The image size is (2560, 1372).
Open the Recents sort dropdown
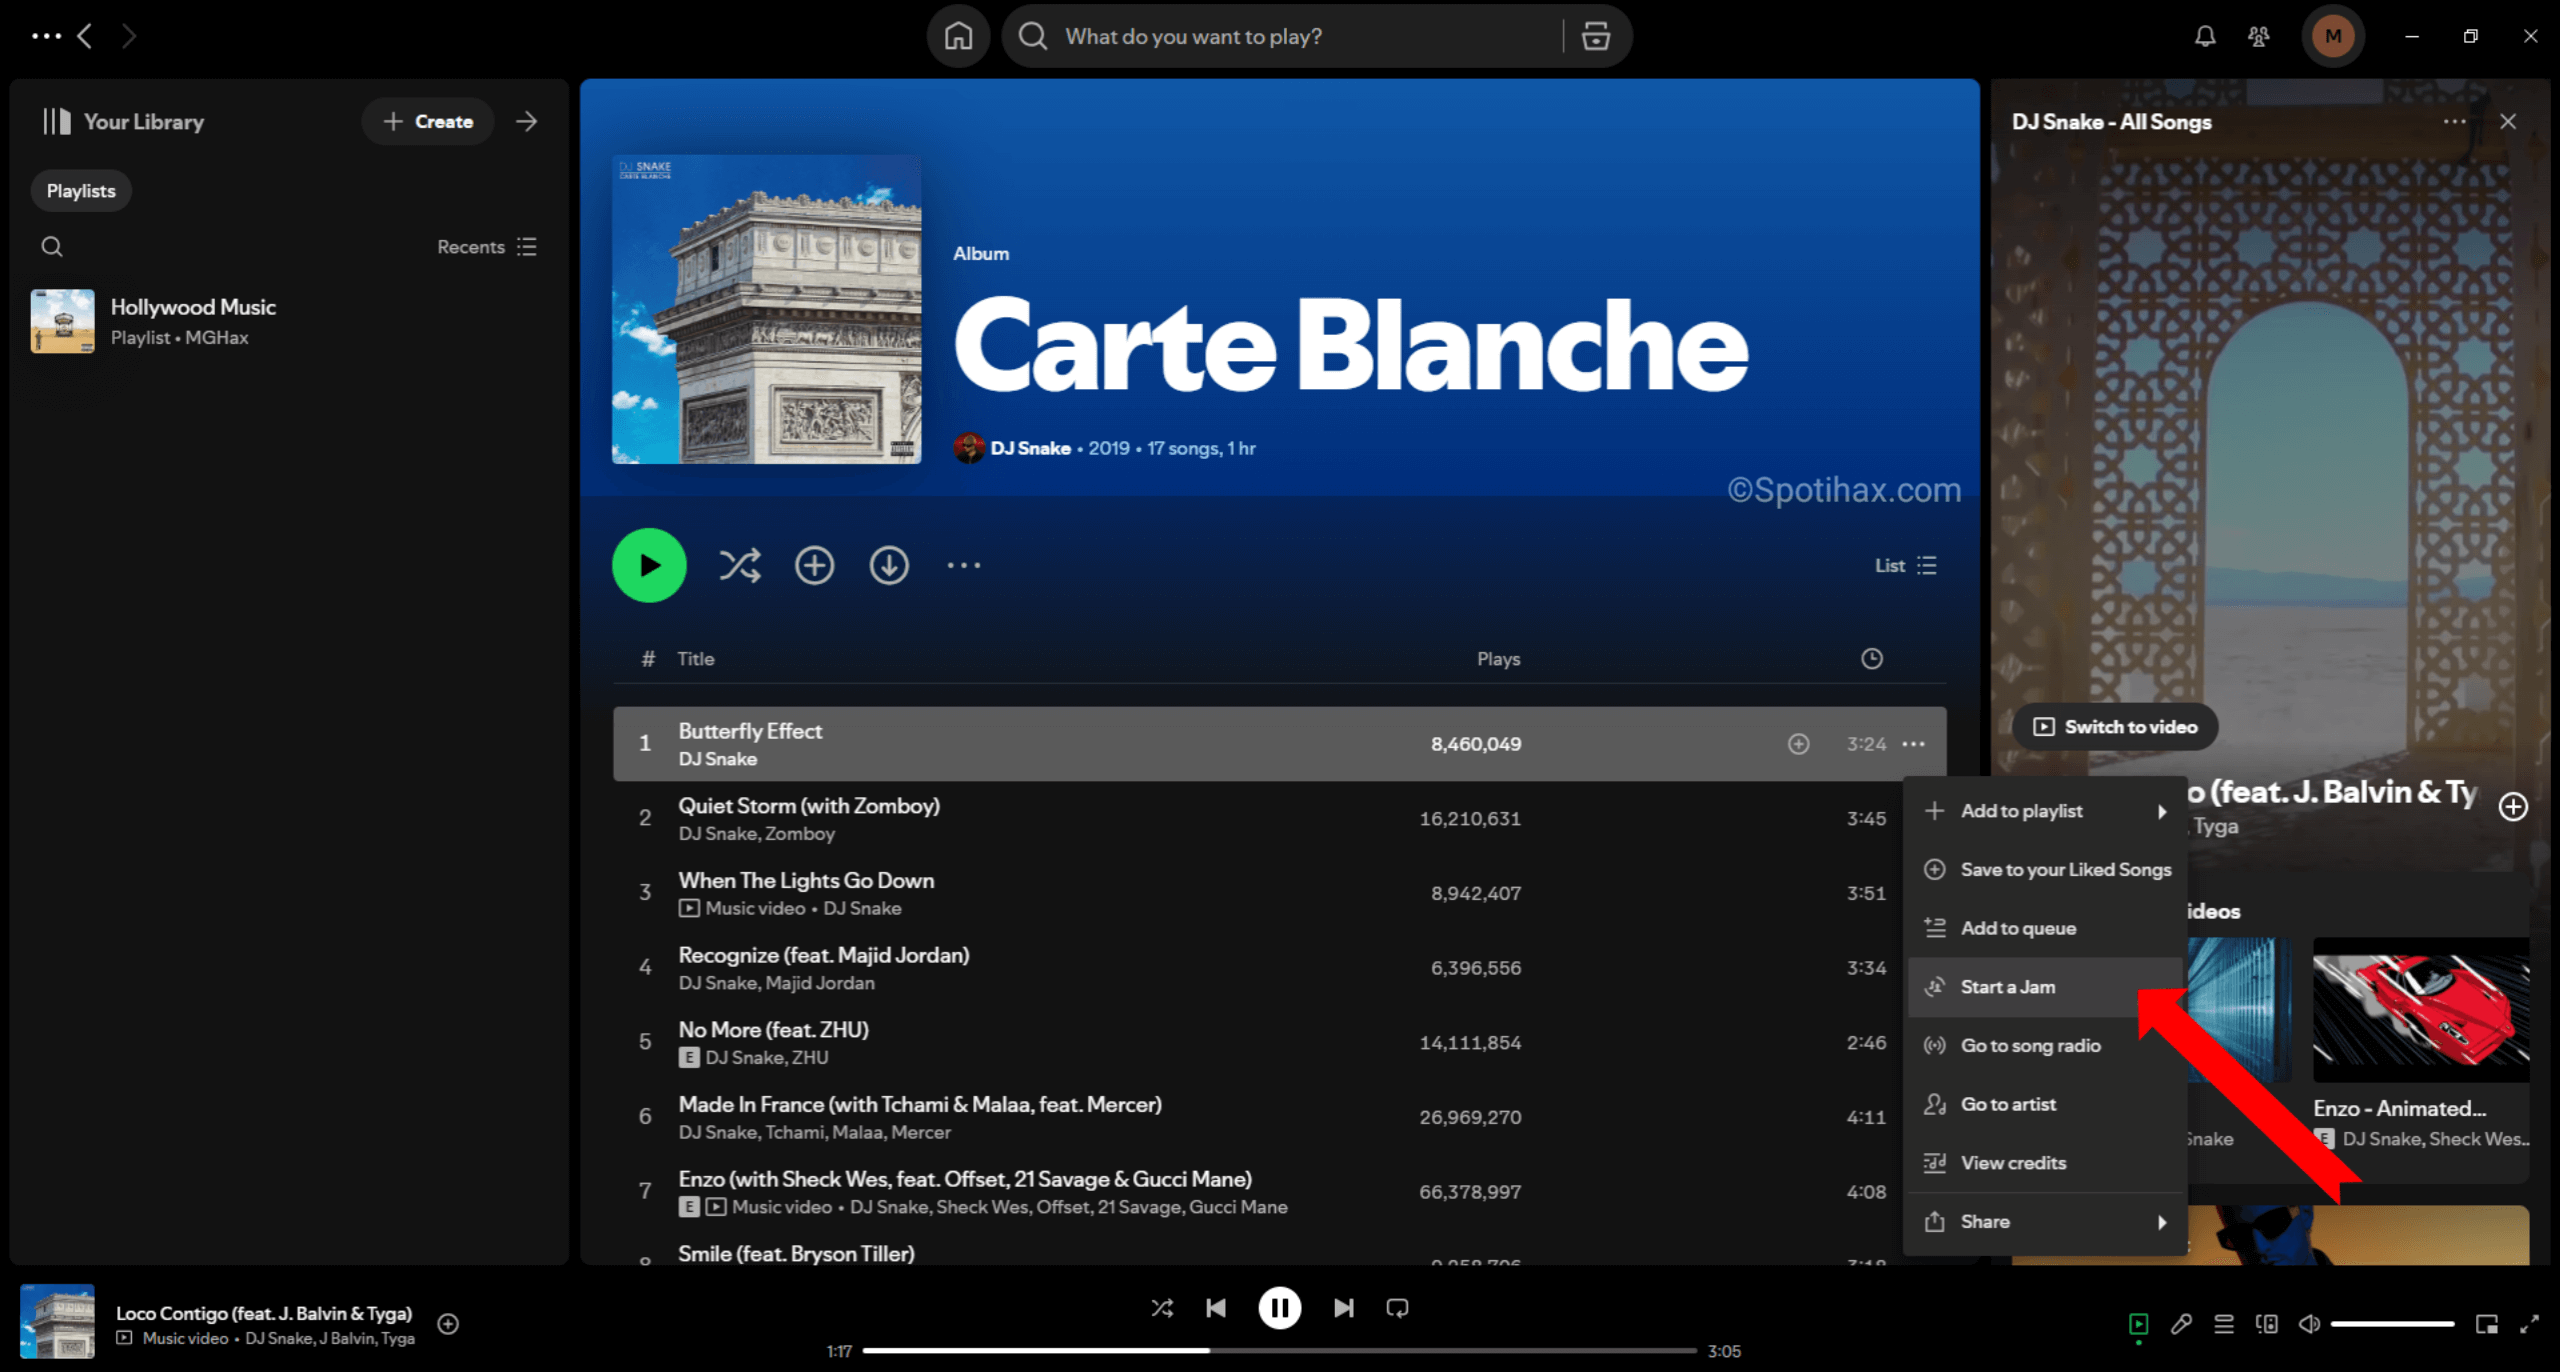tap(487, 247)
